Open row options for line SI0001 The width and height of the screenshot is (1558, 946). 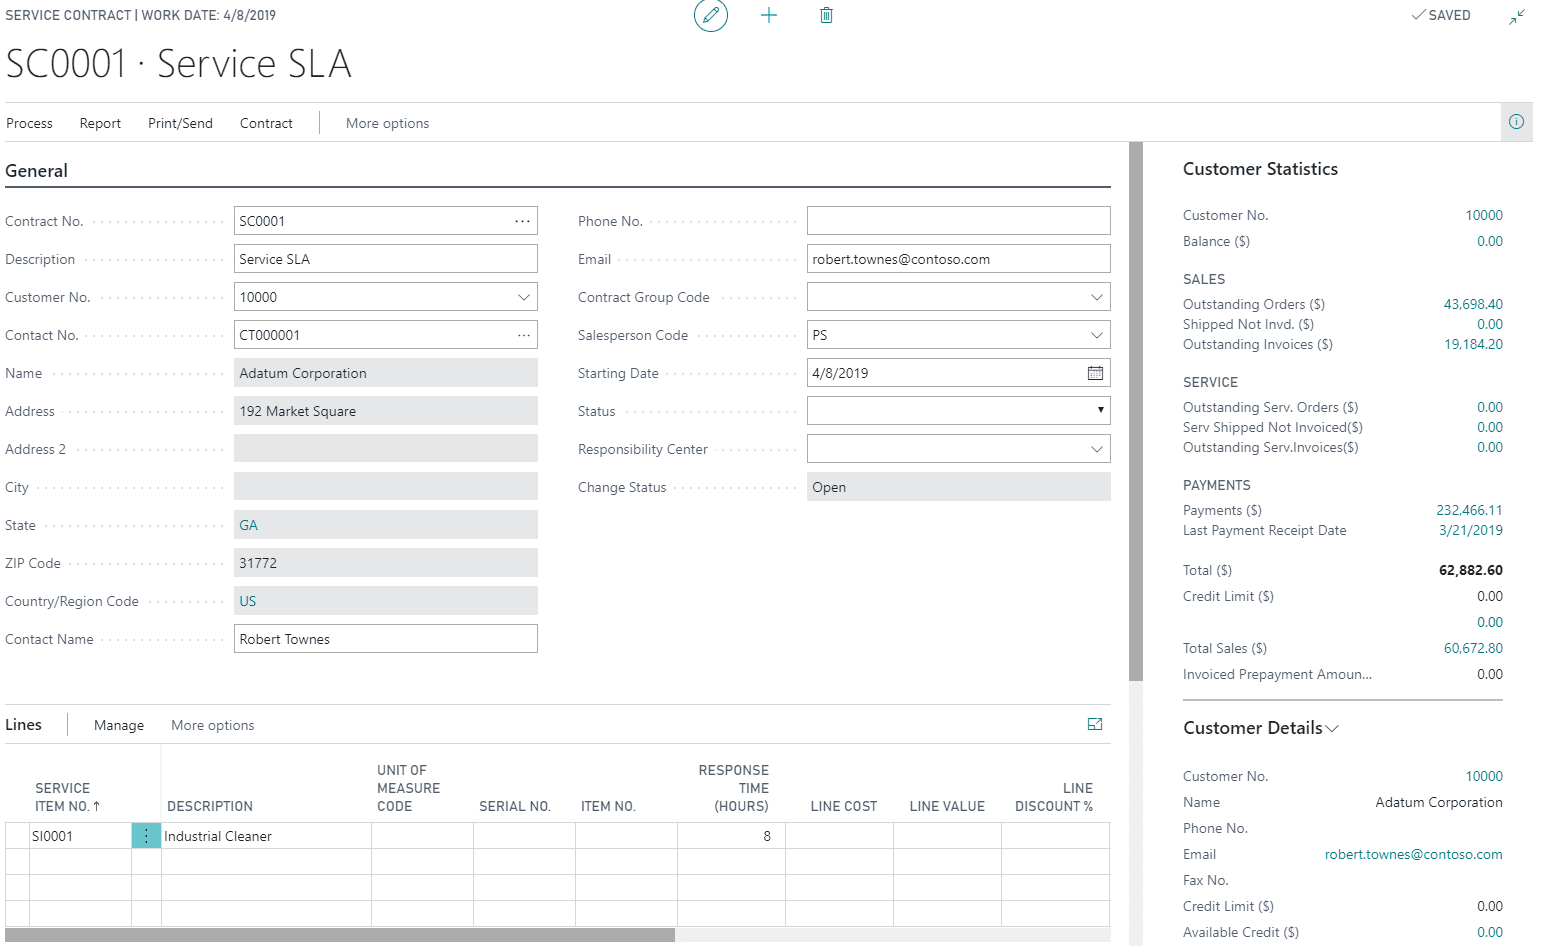[146, 835]
